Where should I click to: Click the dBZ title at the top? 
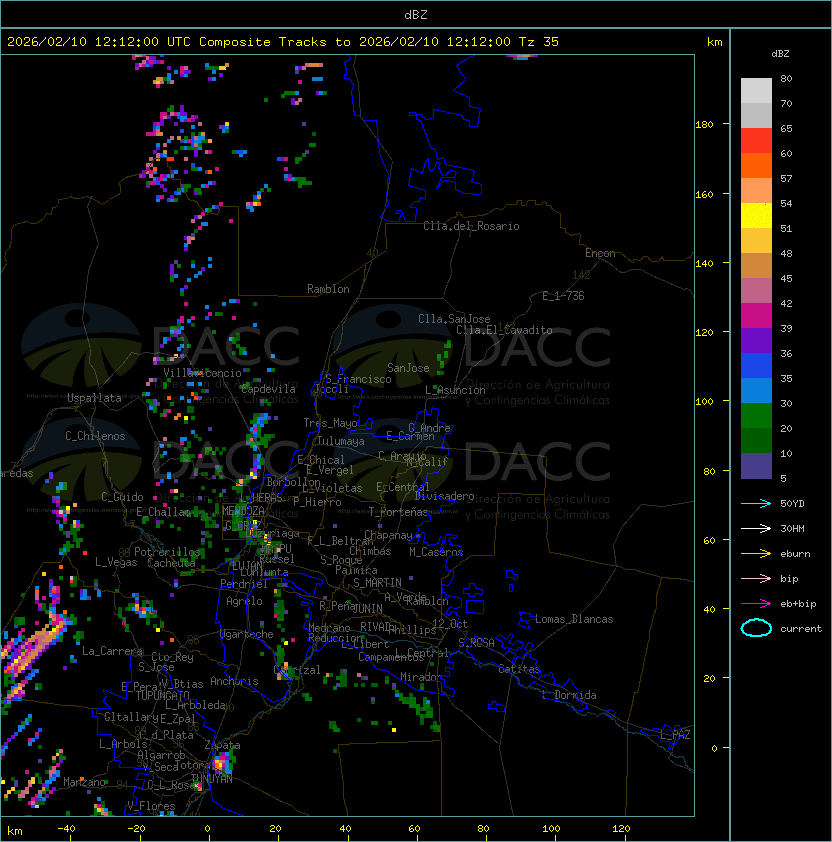[x=416, y=14]
